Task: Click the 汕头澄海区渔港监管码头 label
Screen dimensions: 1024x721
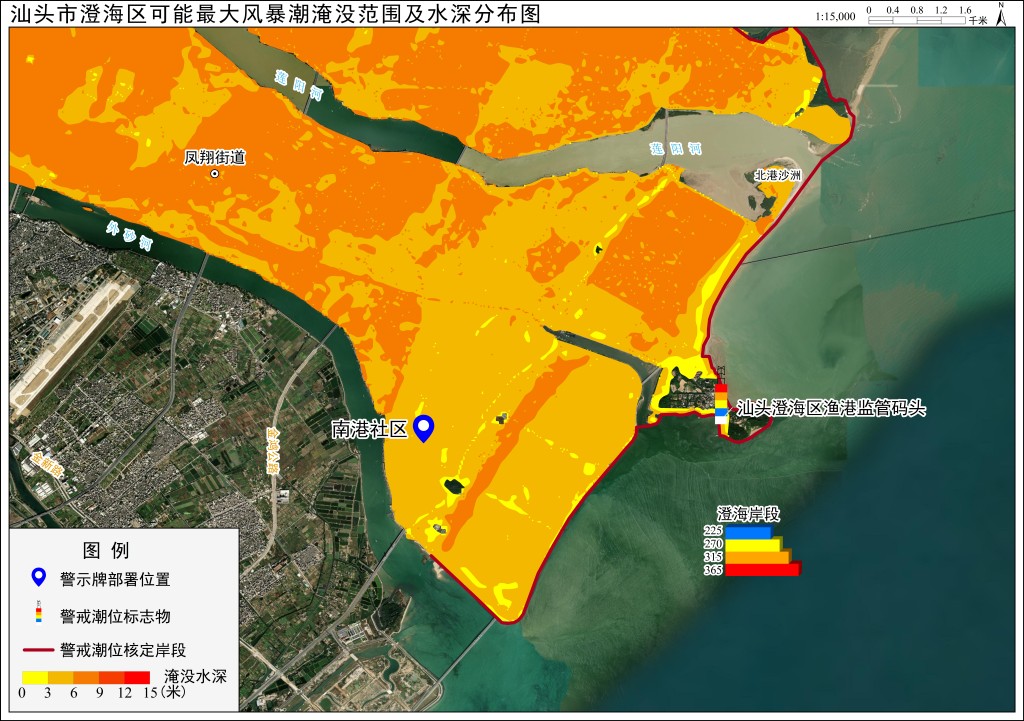Action: [x=831, y=409]
